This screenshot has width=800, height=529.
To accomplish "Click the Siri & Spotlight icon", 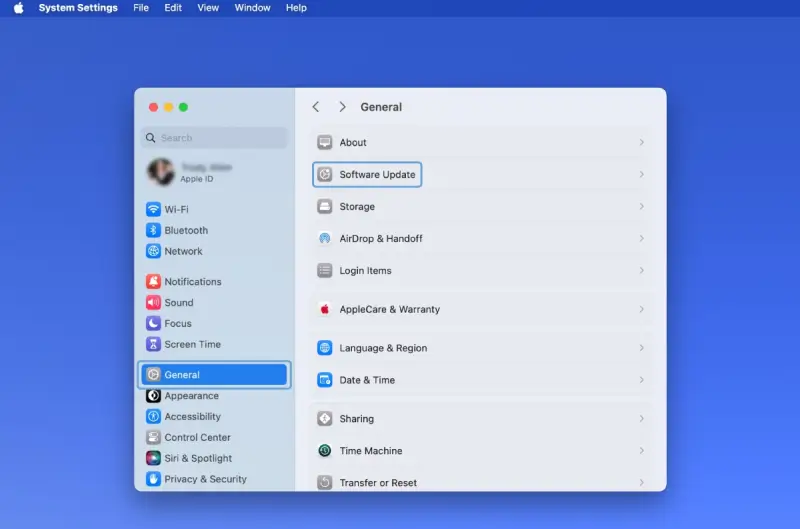I will 153,458.
